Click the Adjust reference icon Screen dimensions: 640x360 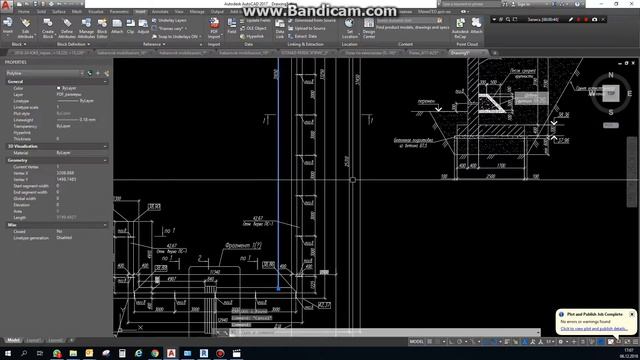pyautogui.click(x=143, y=26)
